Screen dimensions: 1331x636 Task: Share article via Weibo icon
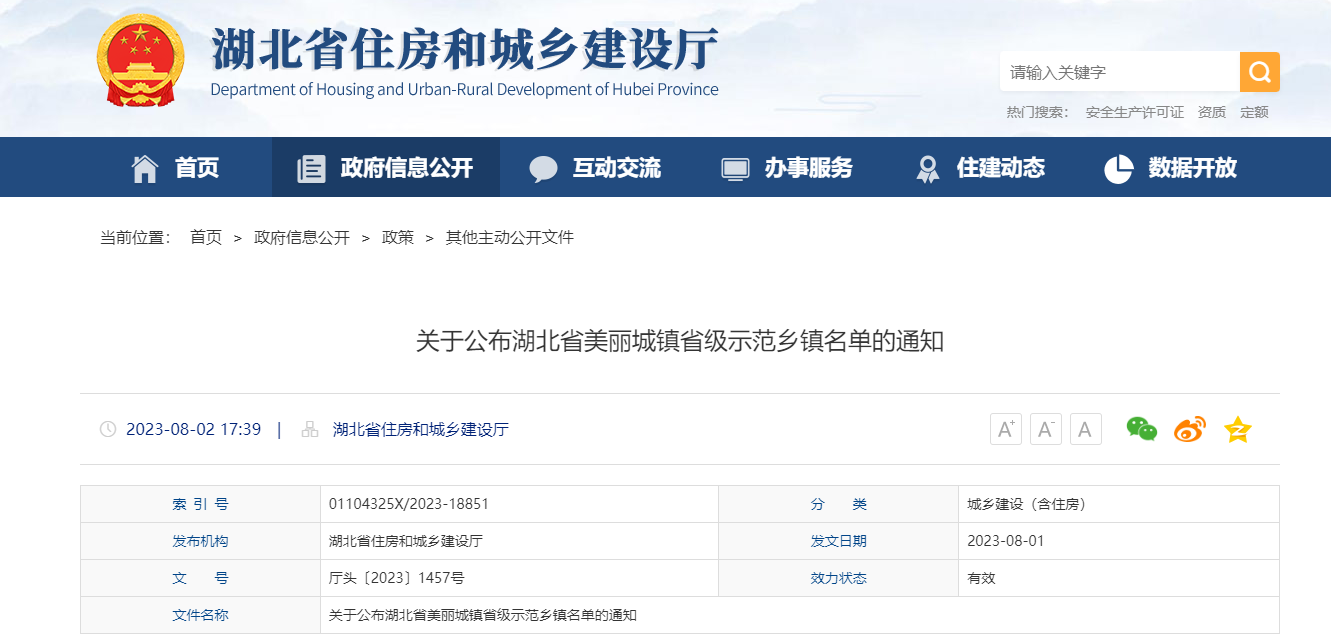[1189, 429]
